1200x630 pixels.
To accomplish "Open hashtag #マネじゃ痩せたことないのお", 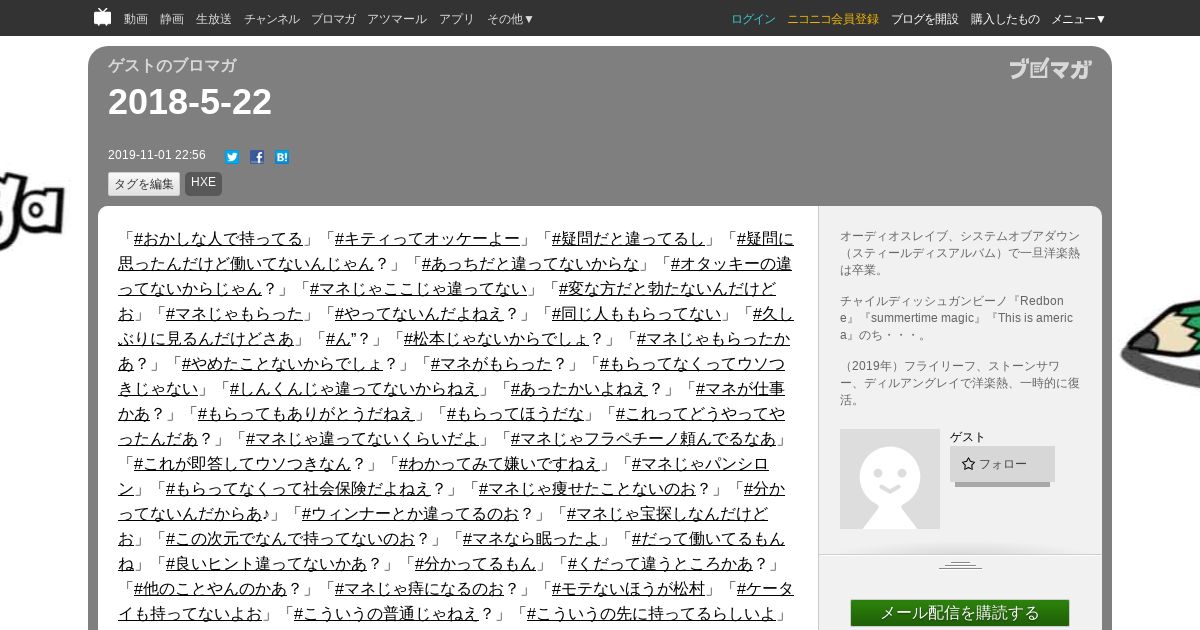I will click(x=587, y=488).
